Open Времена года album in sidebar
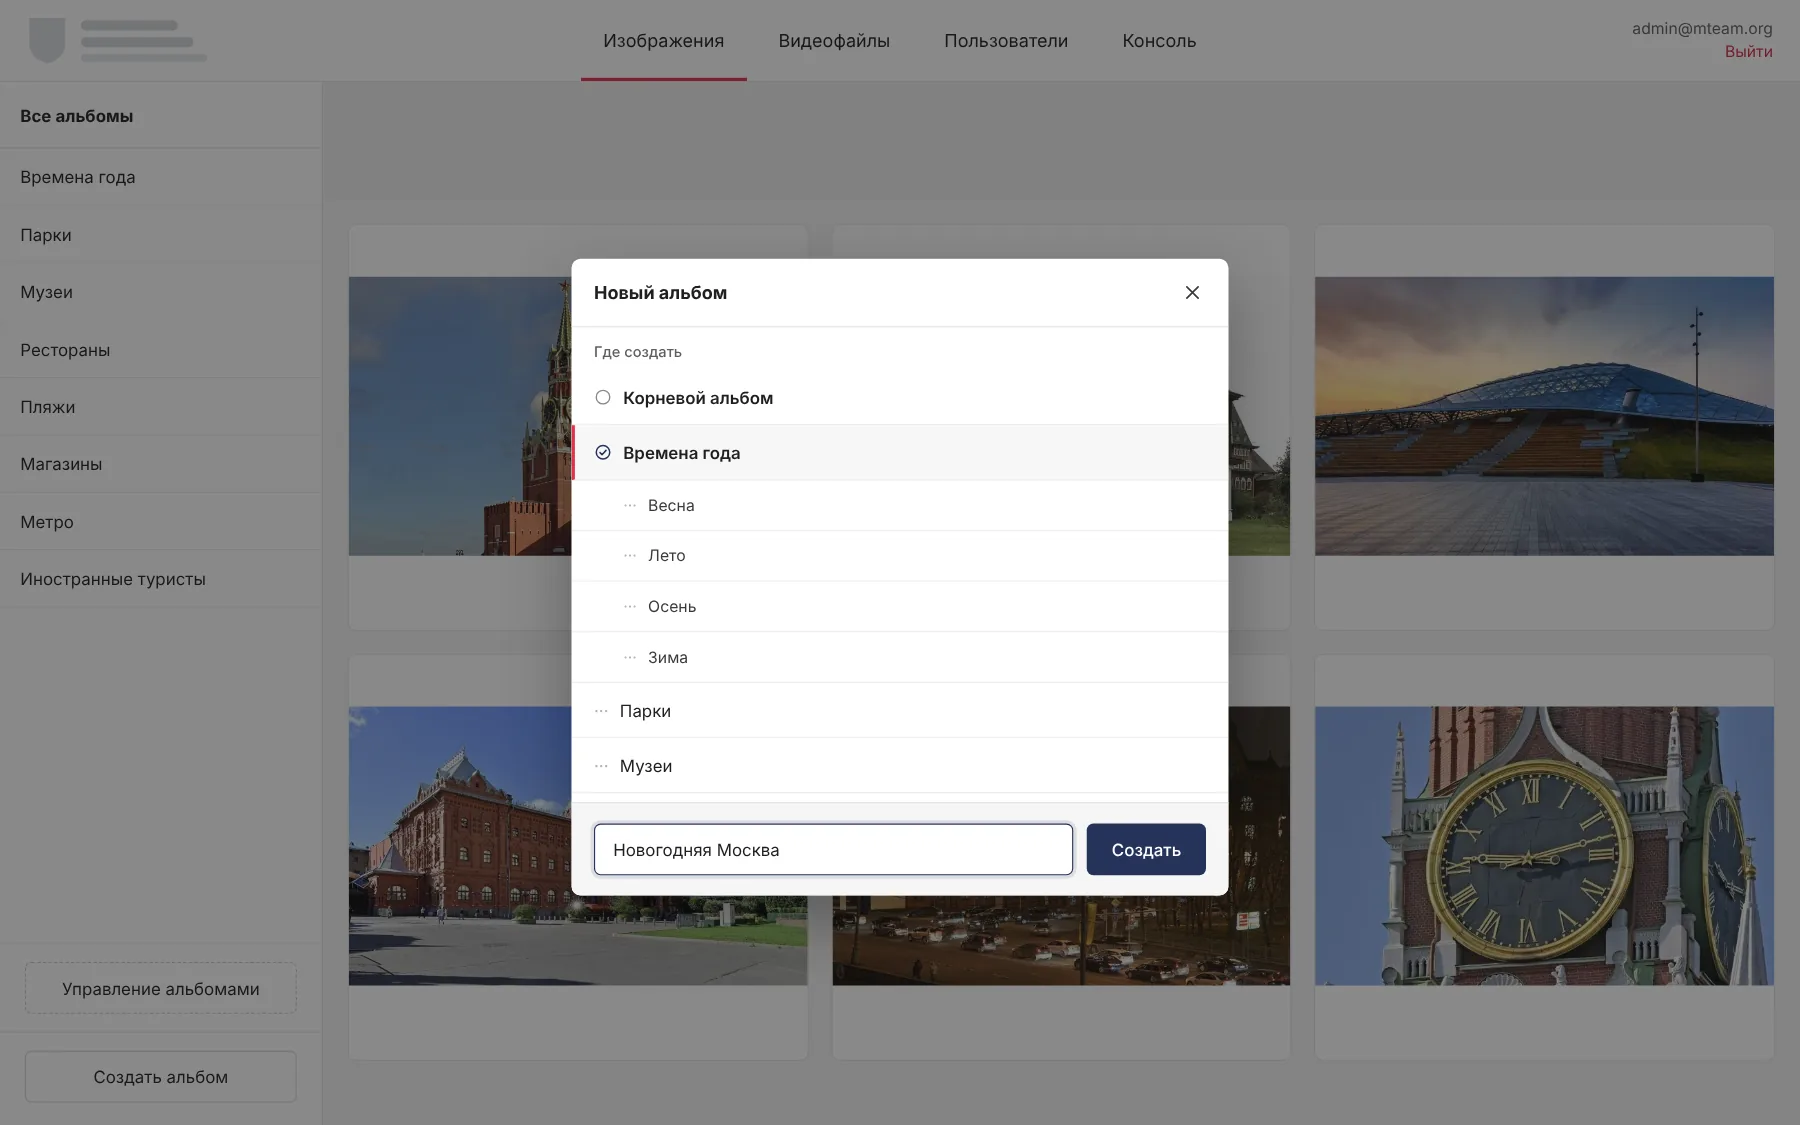 click(161, 177)
